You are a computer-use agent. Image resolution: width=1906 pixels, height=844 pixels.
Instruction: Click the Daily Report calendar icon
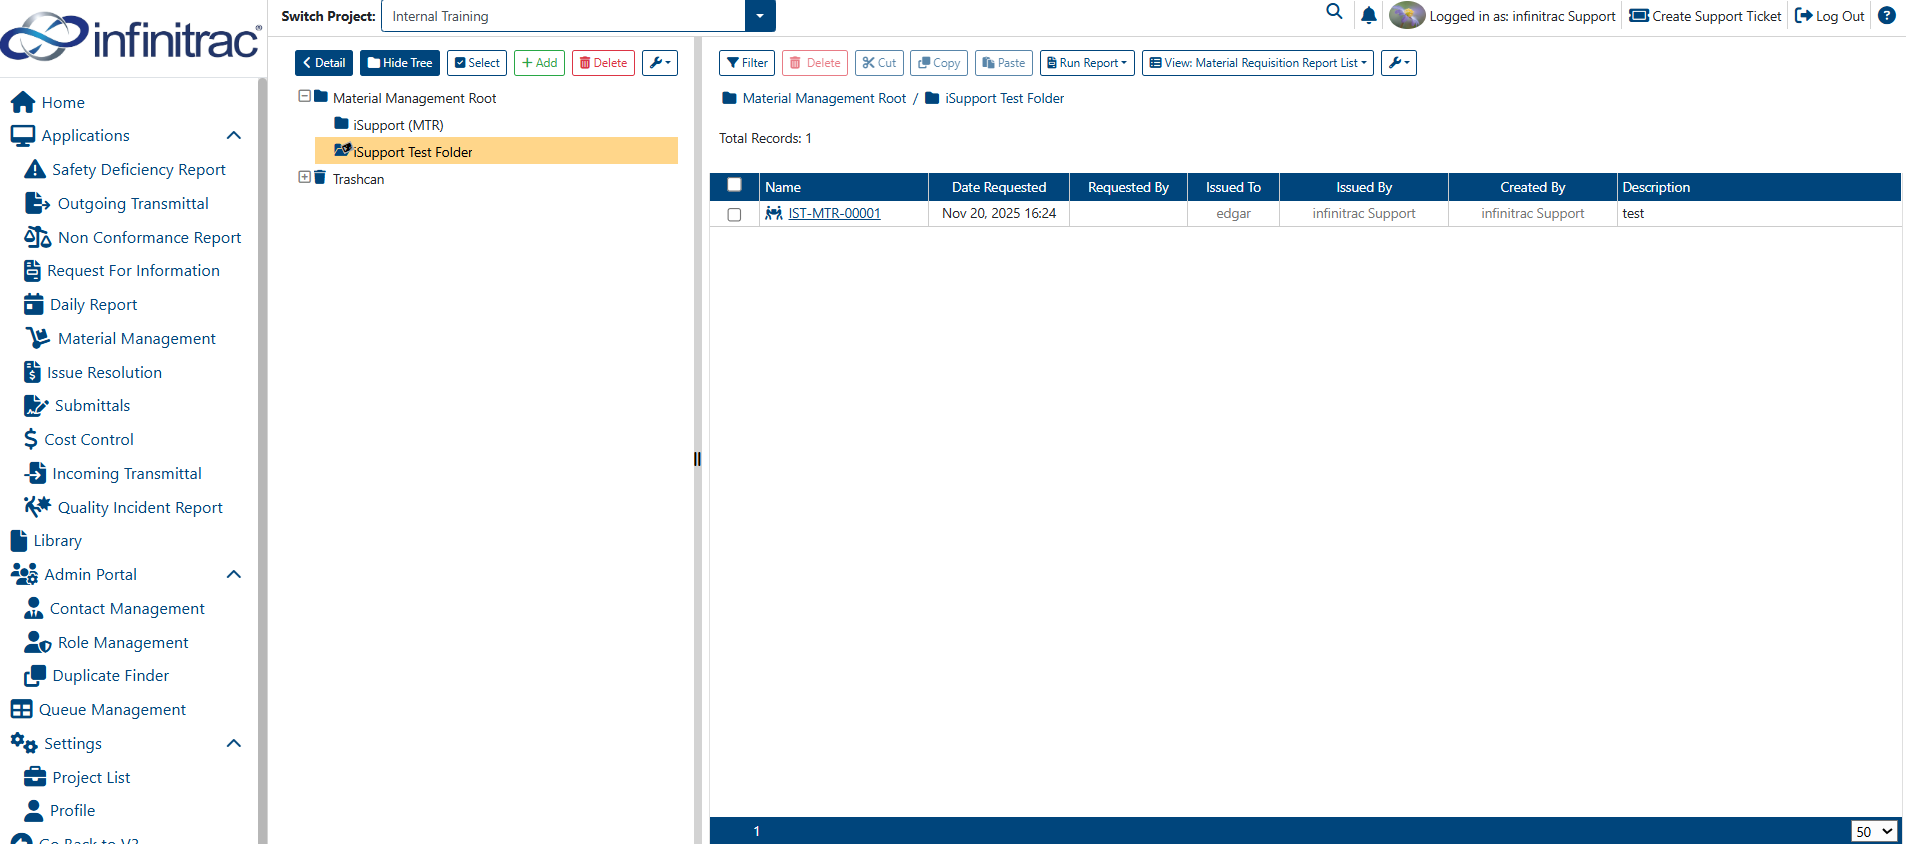[x=34, y=304]
